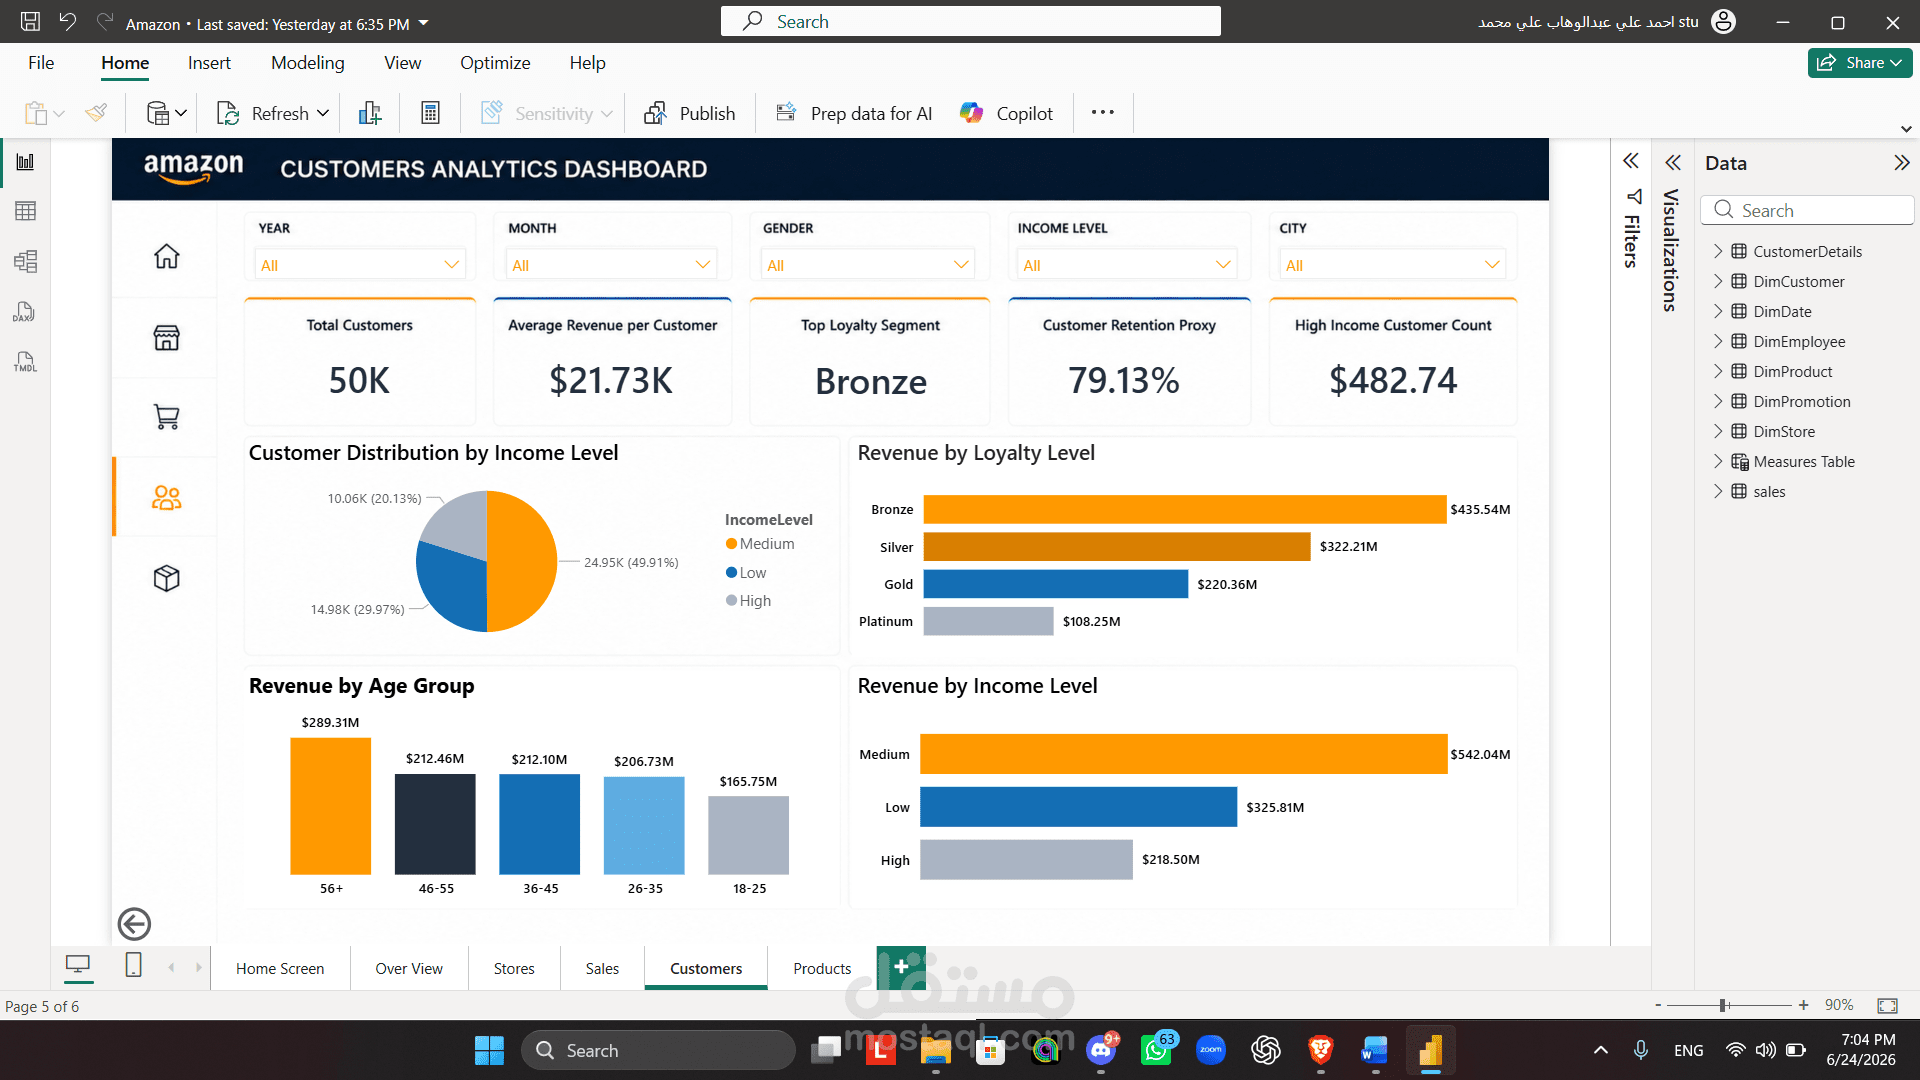
Task: Open the YEAR slicer dropdown
Action: [x=360, y=265]
